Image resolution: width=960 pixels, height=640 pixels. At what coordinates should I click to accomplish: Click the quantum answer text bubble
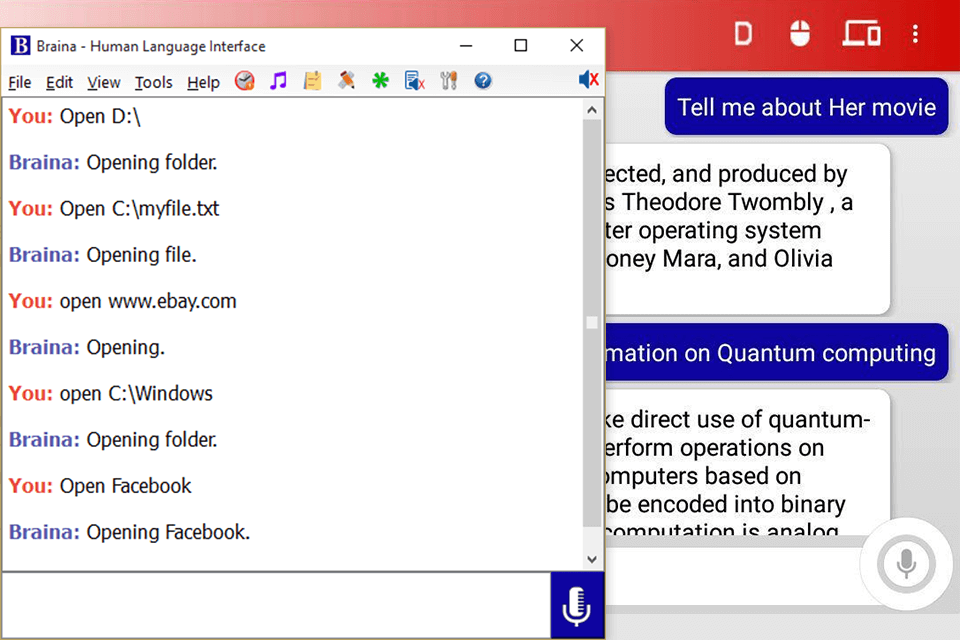click(x=747, y=462)
